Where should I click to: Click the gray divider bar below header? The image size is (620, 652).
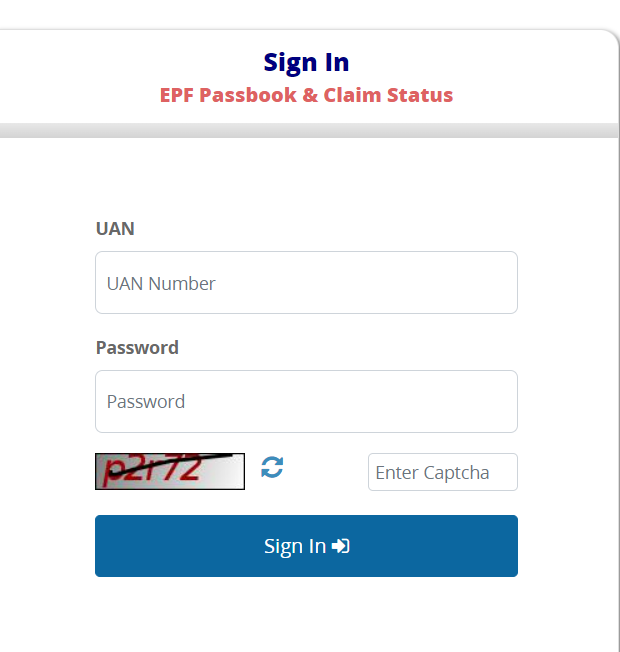[x=306, y=131]
